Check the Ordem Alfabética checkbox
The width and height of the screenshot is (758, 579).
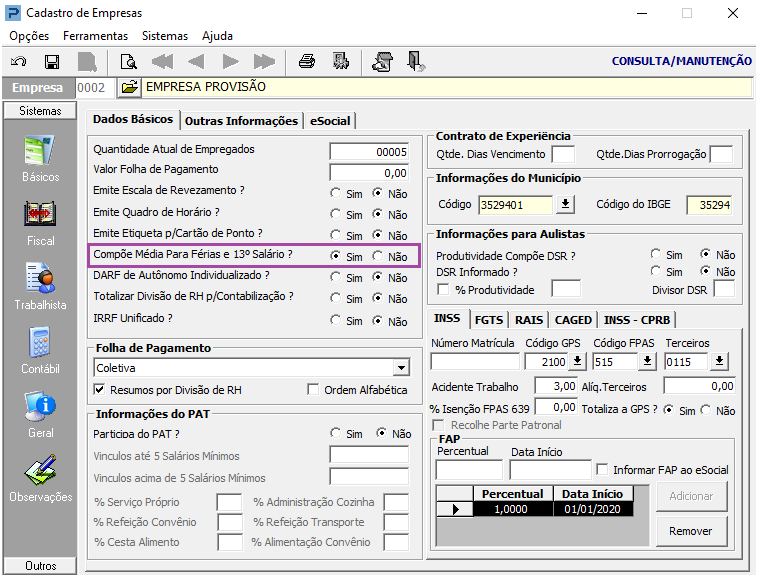tap(313, 390)
